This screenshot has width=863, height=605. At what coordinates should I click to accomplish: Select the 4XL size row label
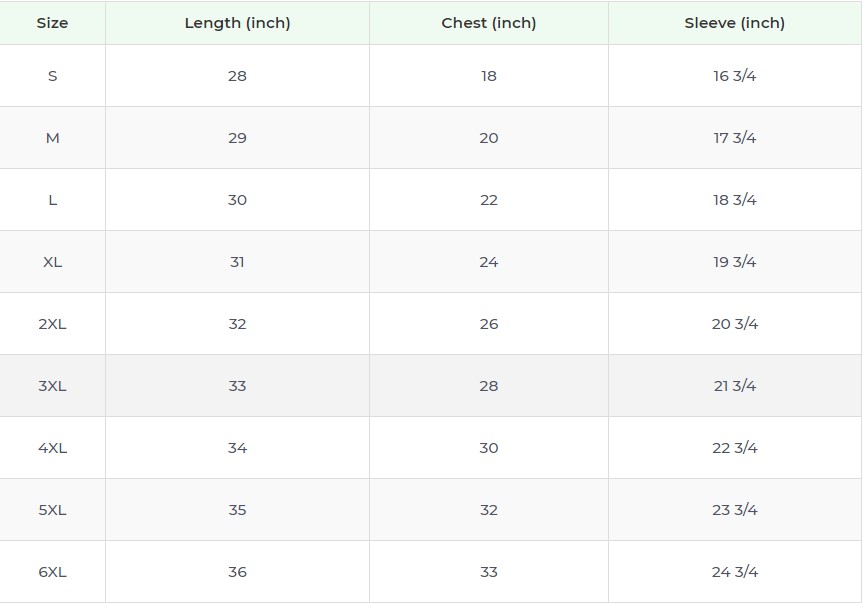52,448
